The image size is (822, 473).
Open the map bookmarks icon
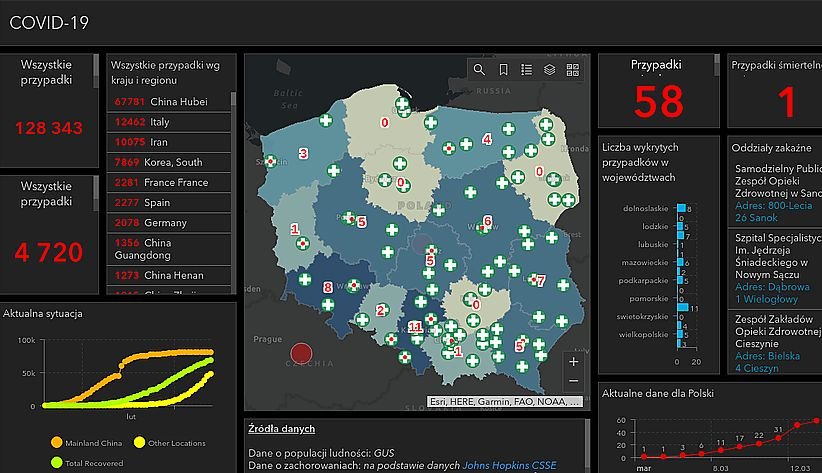click(x=503, y=70)
